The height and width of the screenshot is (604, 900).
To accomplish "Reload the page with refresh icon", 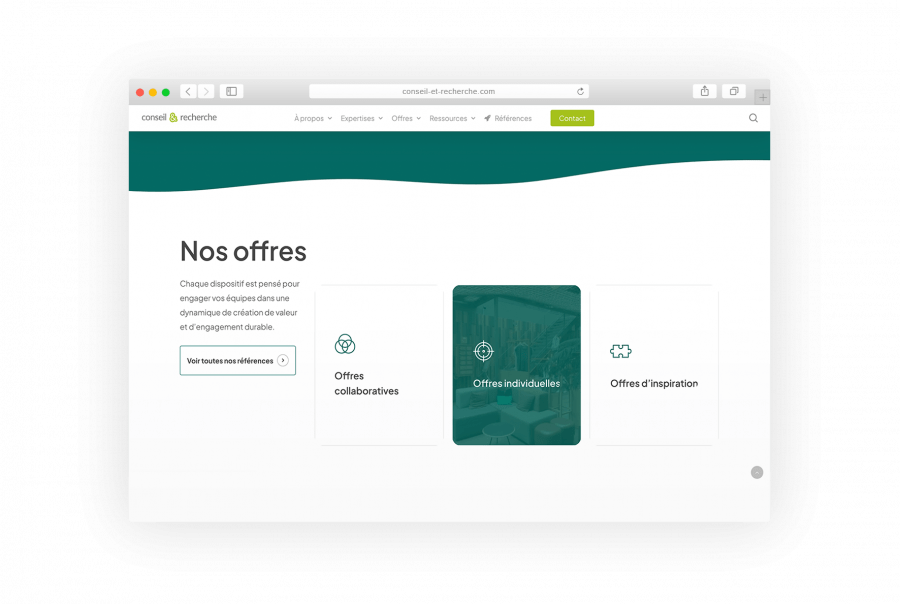I will 580,91.
